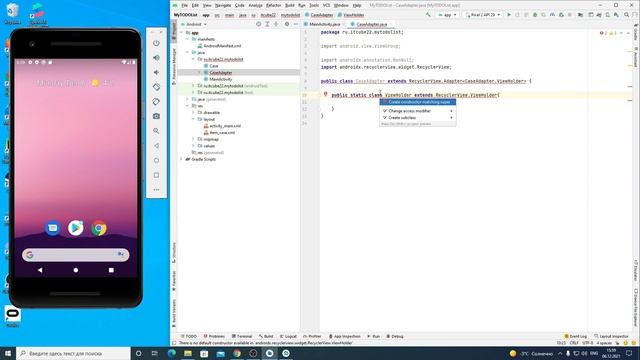The width and height of the screenshot is (640, 360).
Task: Rotate the emulator left
Action: (x=156, y=87)
